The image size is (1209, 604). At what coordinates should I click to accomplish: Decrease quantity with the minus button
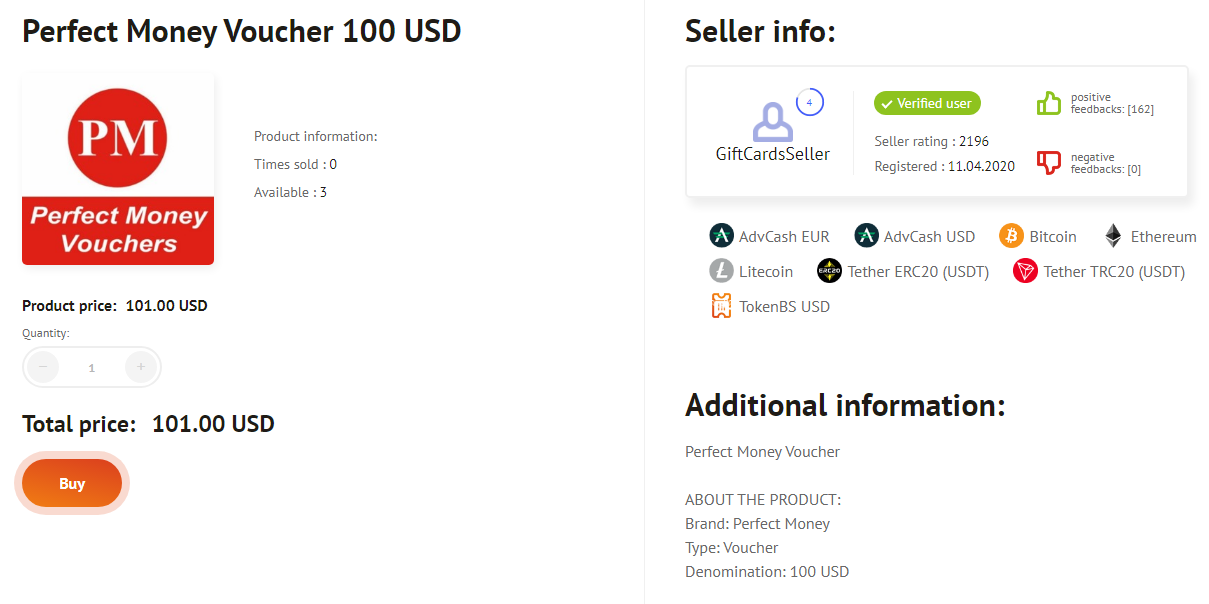[x=42, y=367]
